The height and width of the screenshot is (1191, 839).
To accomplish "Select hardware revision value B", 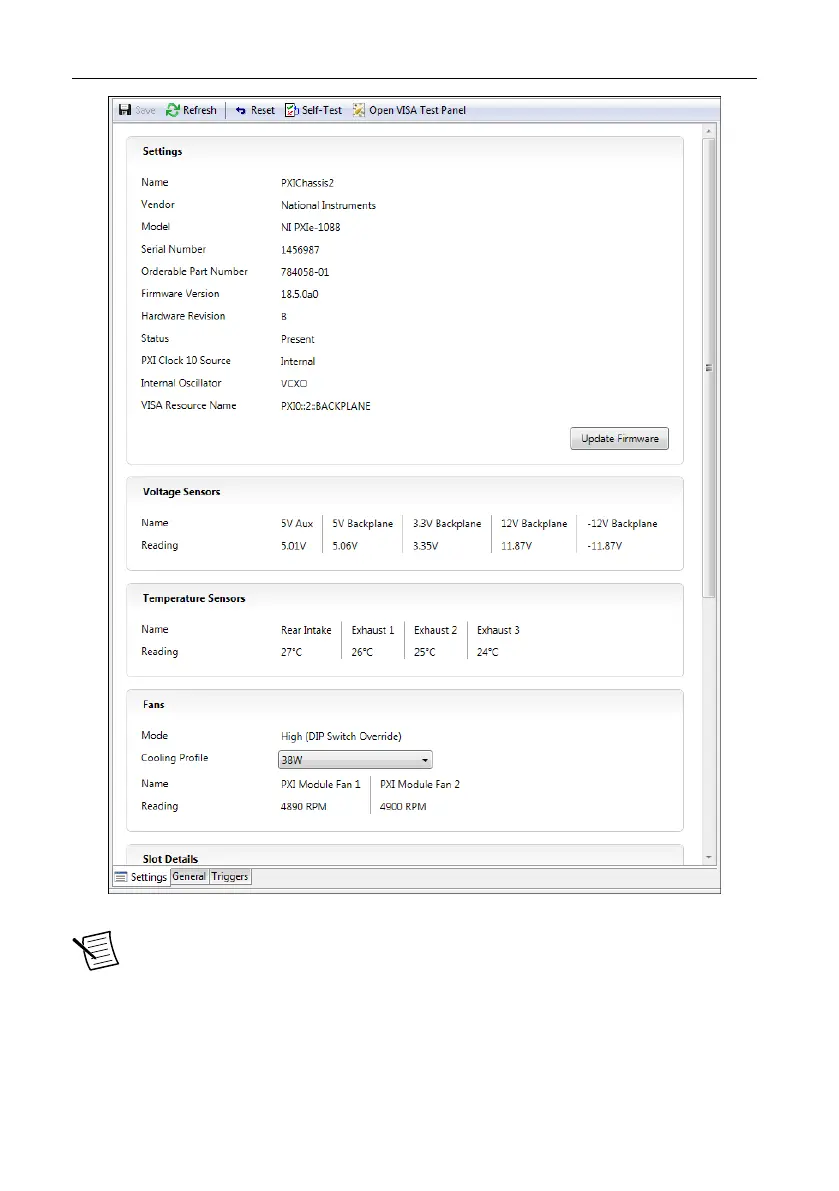I will pos(284,317).
